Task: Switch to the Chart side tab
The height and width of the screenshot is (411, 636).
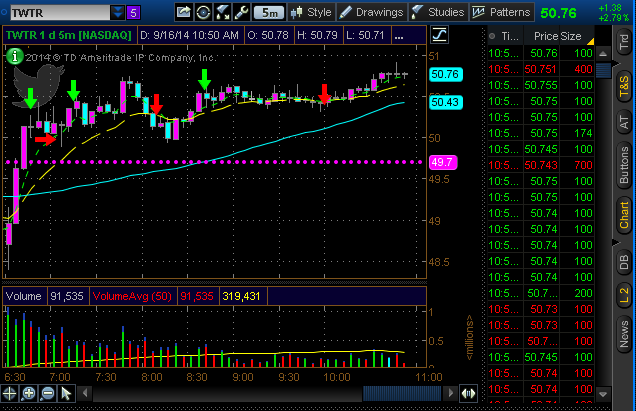Action: (x=624, y=215)
